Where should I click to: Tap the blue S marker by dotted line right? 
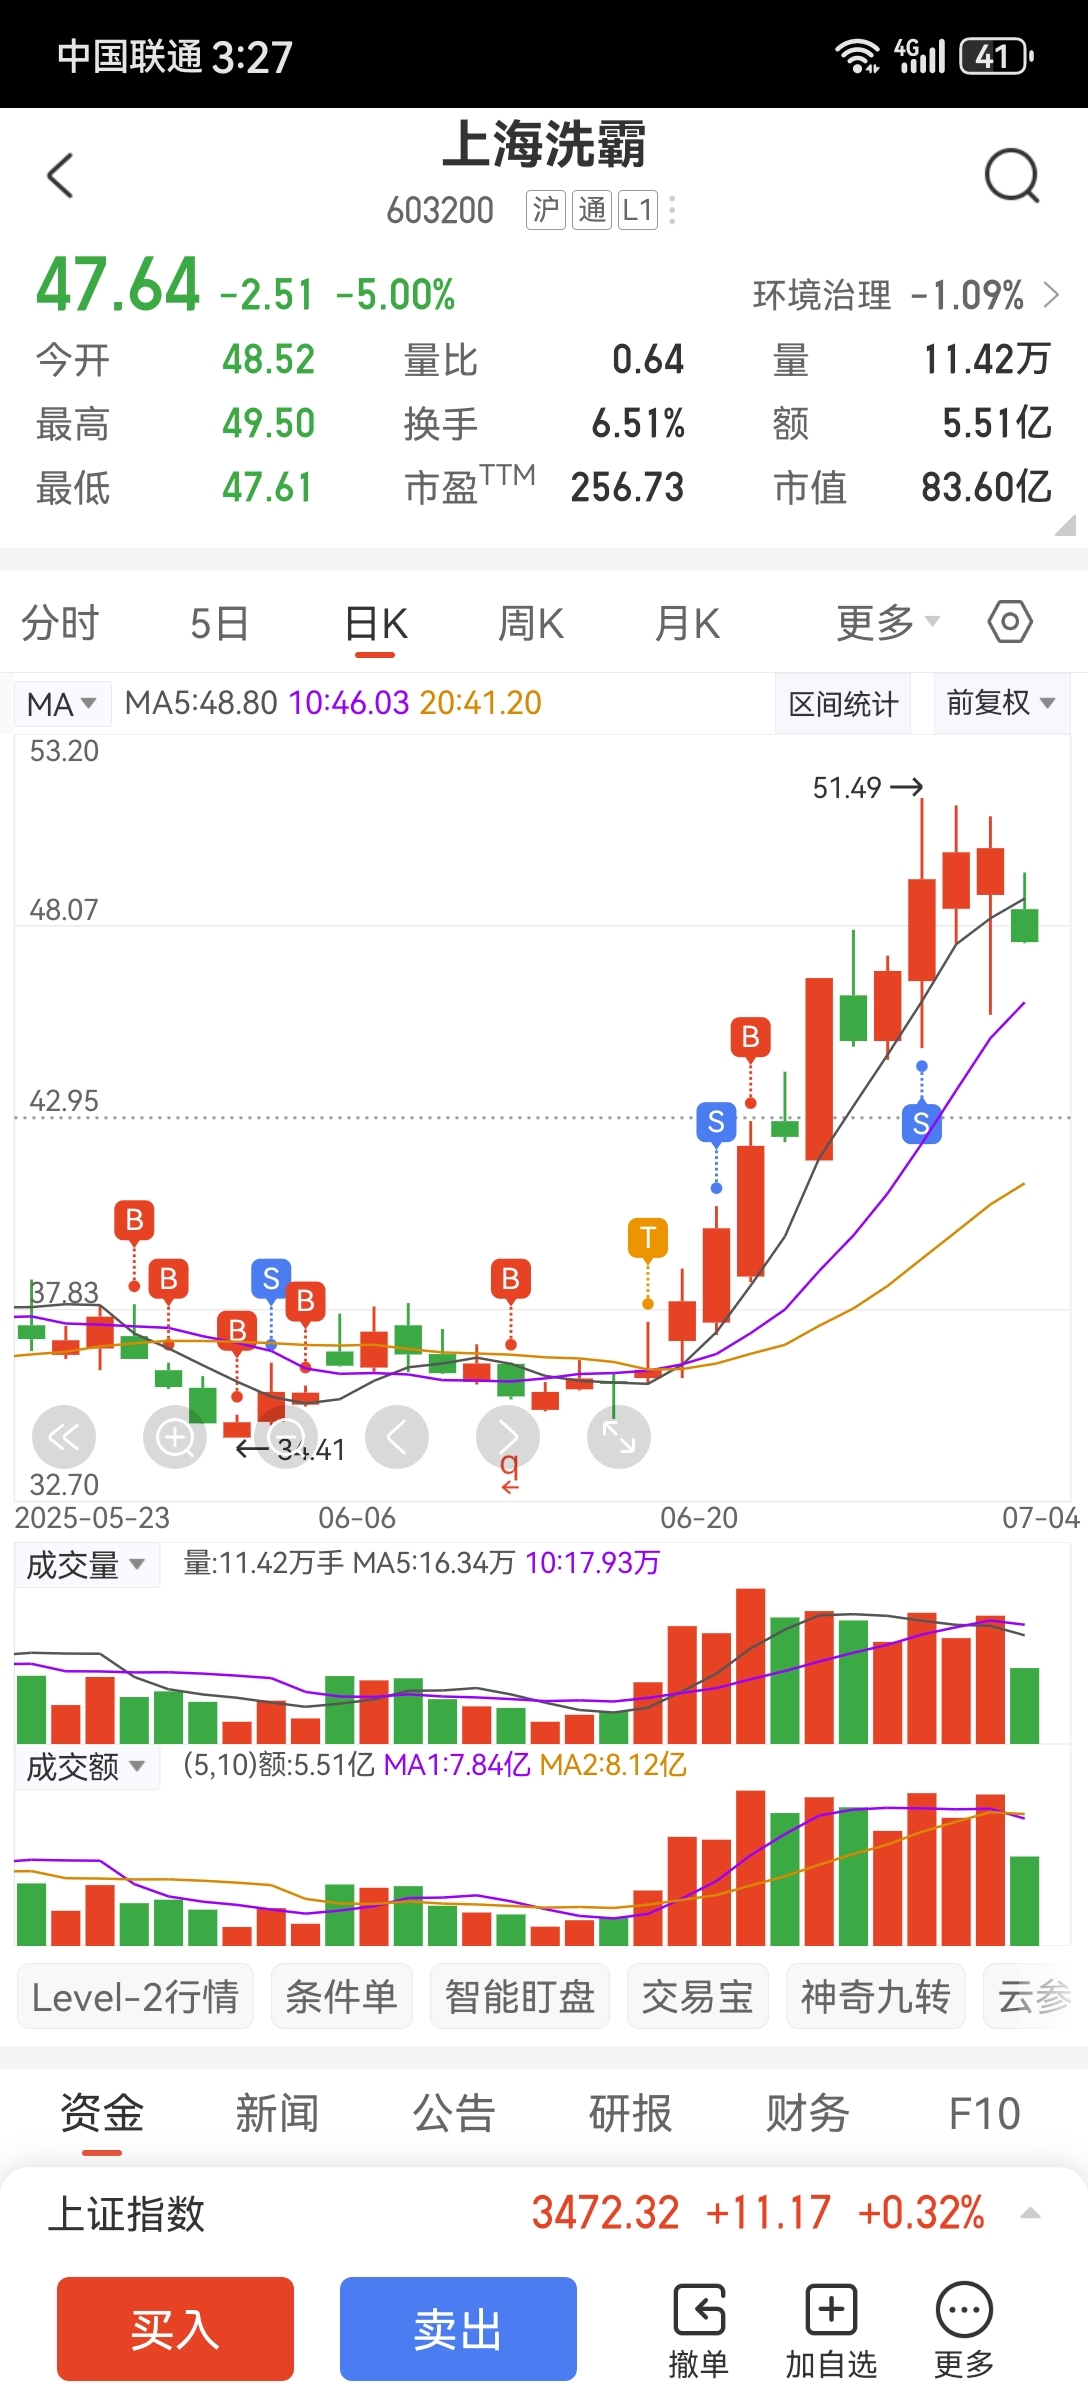(922, 1123)
